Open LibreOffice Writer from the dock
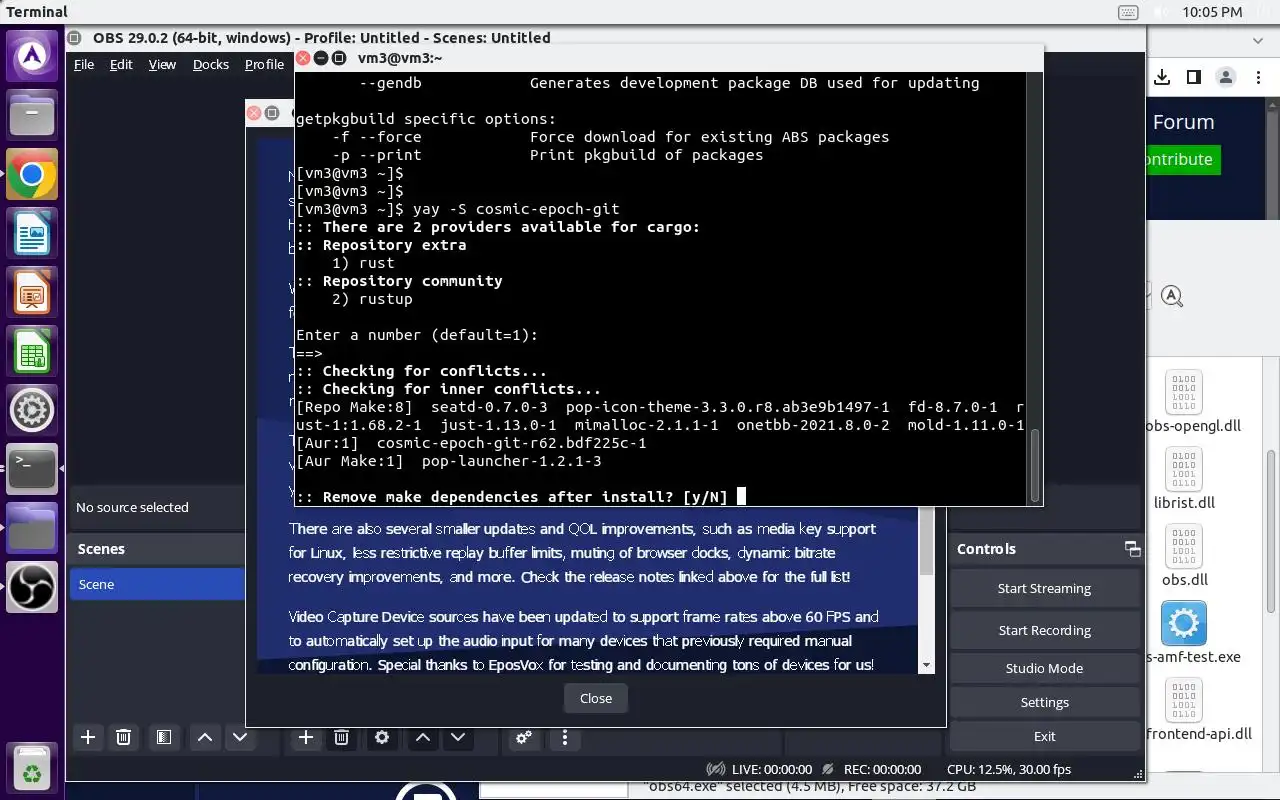This screenshot has width=1280, height=800. pos(32,235)
